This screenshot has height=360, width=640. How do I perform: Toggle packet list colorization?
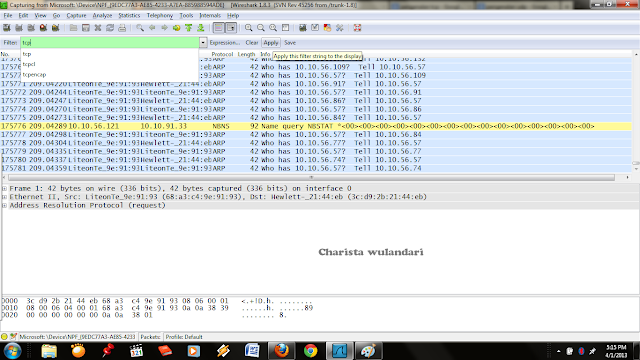[x=218, y=28]
